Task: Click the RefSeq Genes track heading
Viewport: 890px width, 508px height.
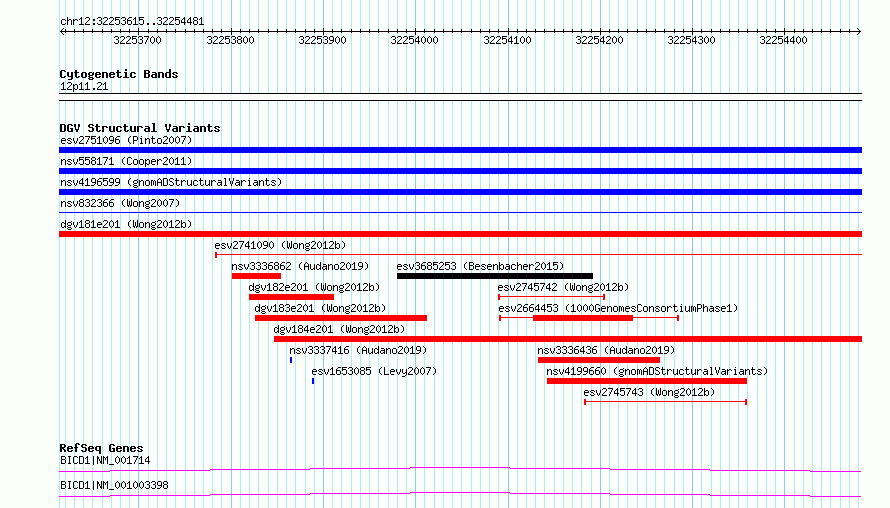Action: (x=101, y=448)
